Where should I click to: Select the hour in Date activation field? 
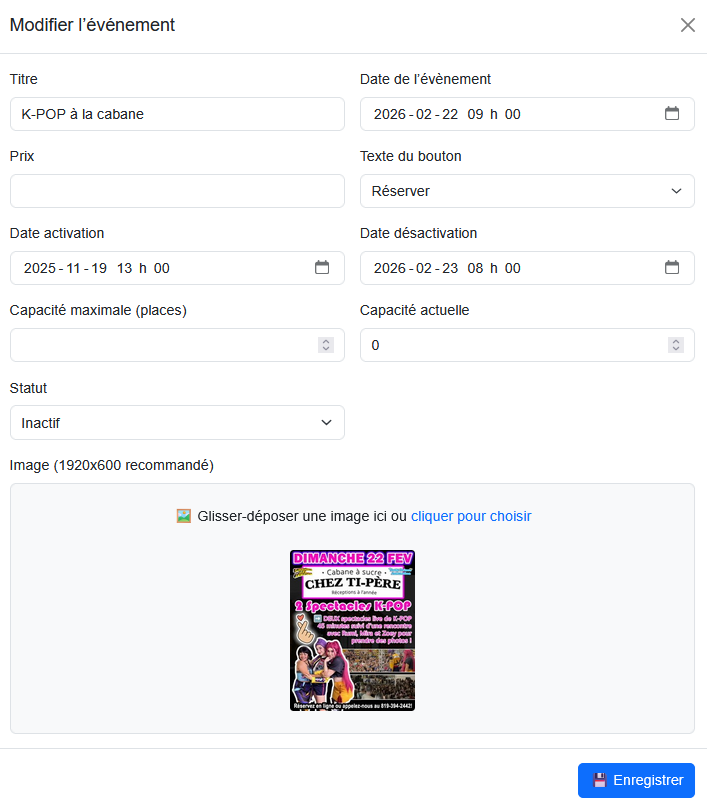(x=125, y=268)
